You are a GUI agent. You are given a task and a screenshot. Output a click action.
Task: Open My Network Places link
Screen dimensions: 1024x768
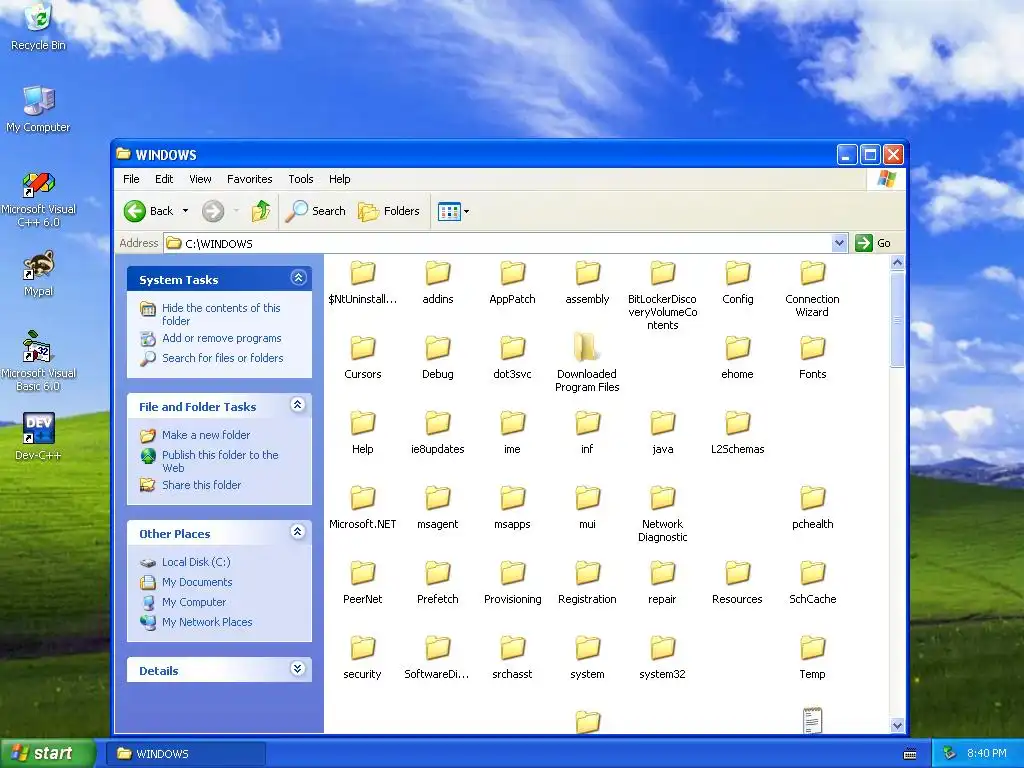[x=207, y=622]
